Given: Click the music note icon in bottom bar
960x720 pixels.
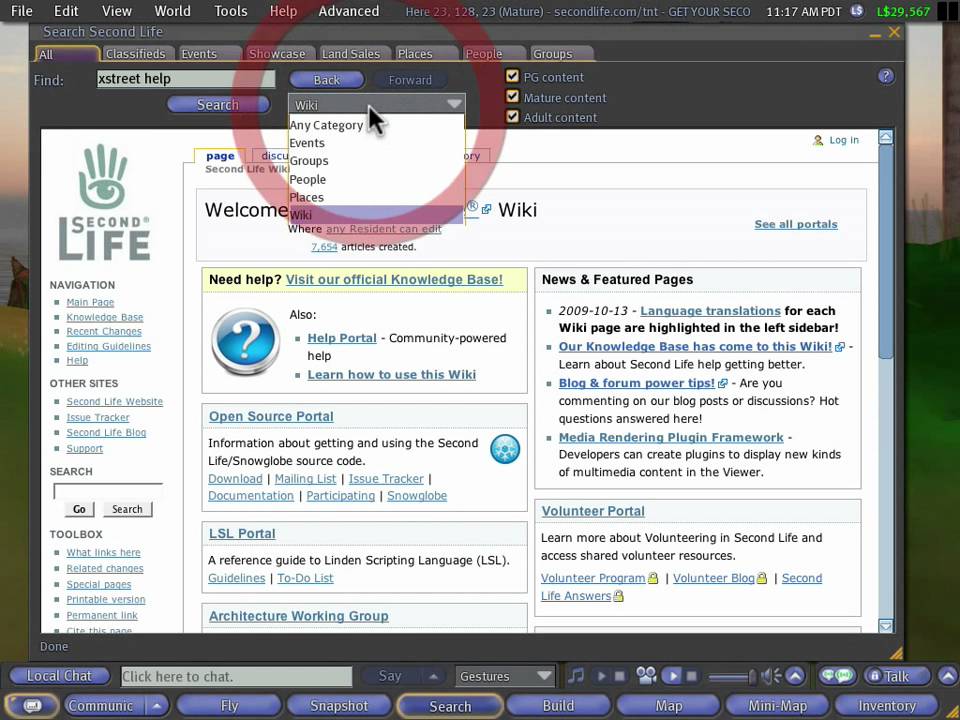Looking at the screenshot, I should point(576,676).
